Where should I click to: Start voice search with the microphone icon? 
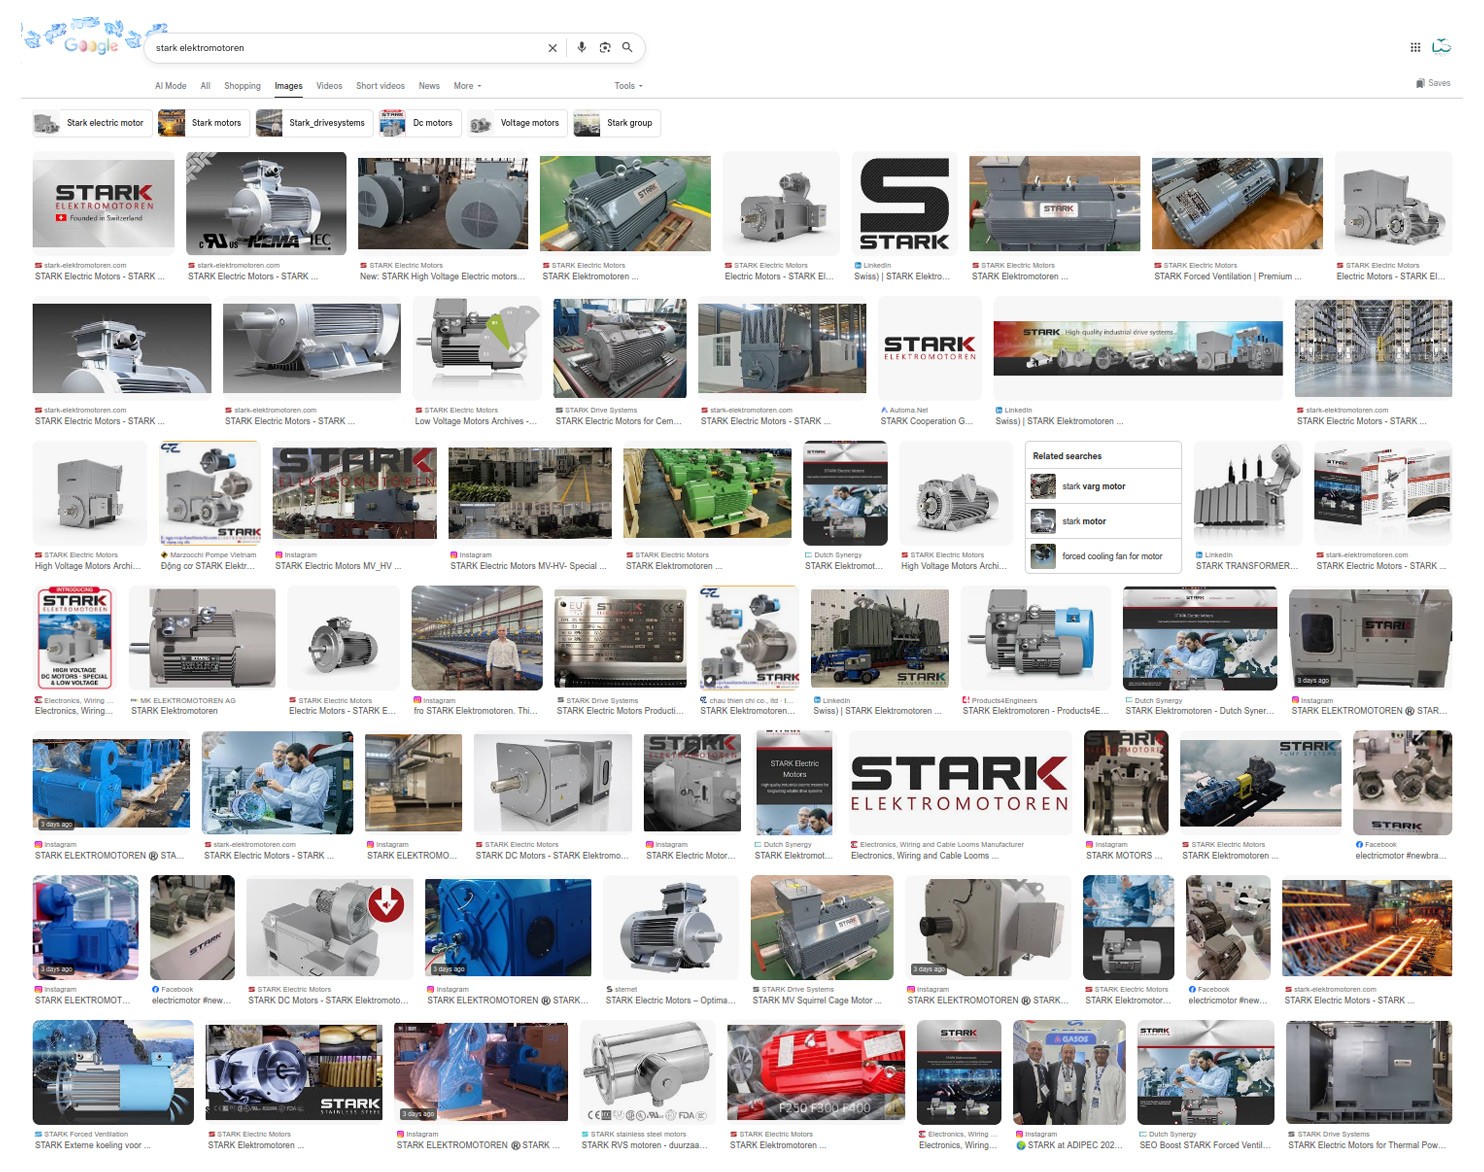click(x=582, y=47)
